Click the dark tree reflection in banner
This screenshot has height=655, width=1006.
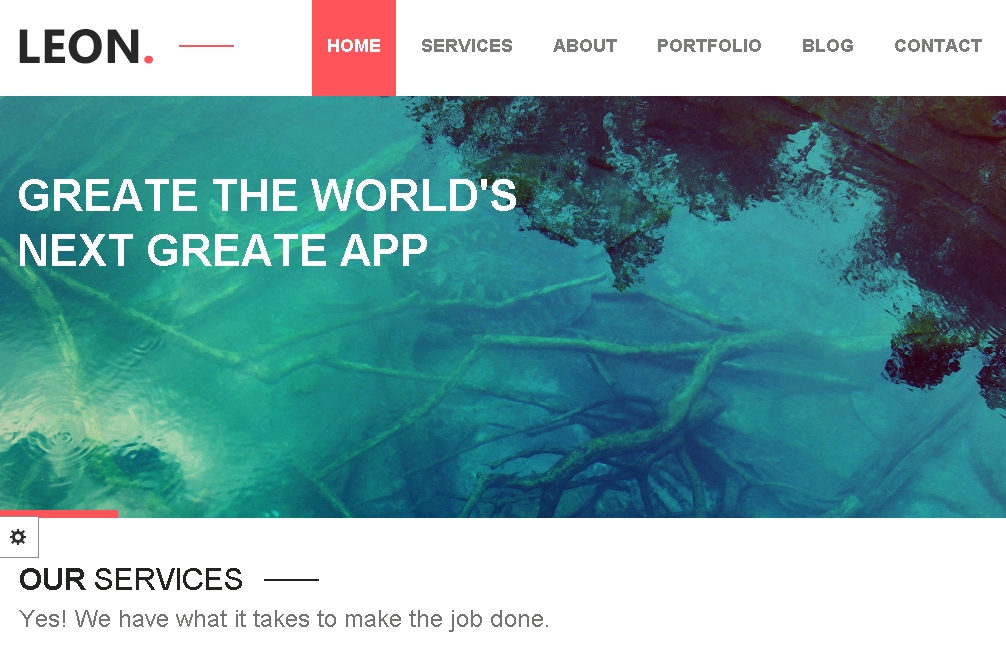(706, 167)
